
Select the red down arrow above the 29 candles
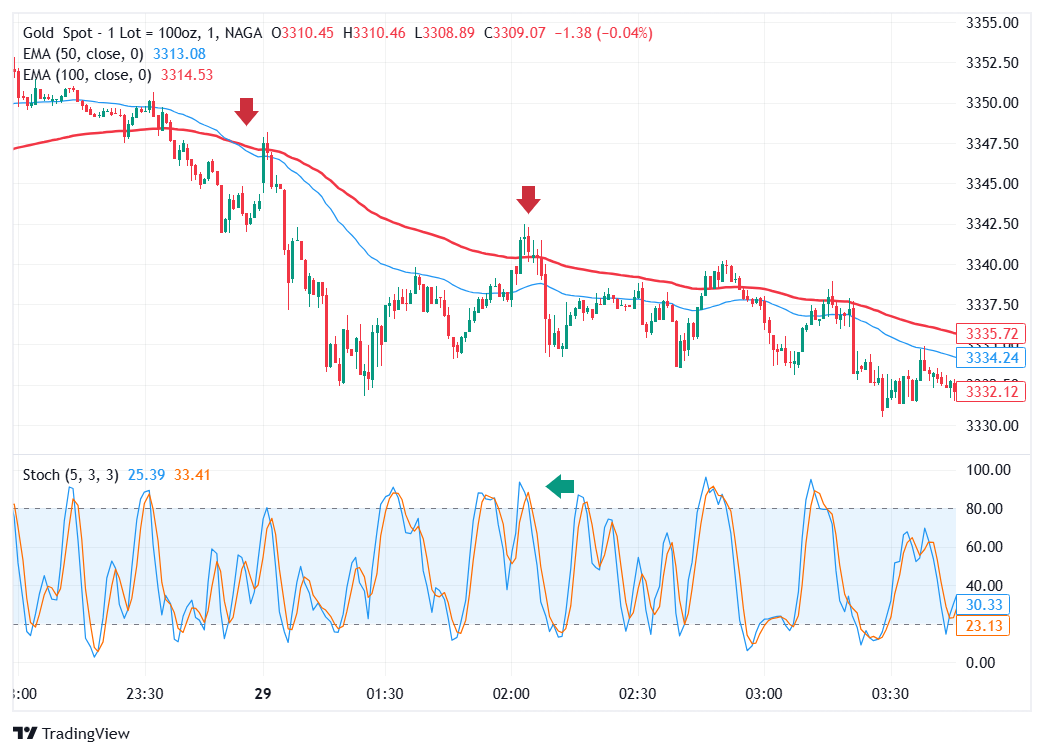[x=246, y=108]
